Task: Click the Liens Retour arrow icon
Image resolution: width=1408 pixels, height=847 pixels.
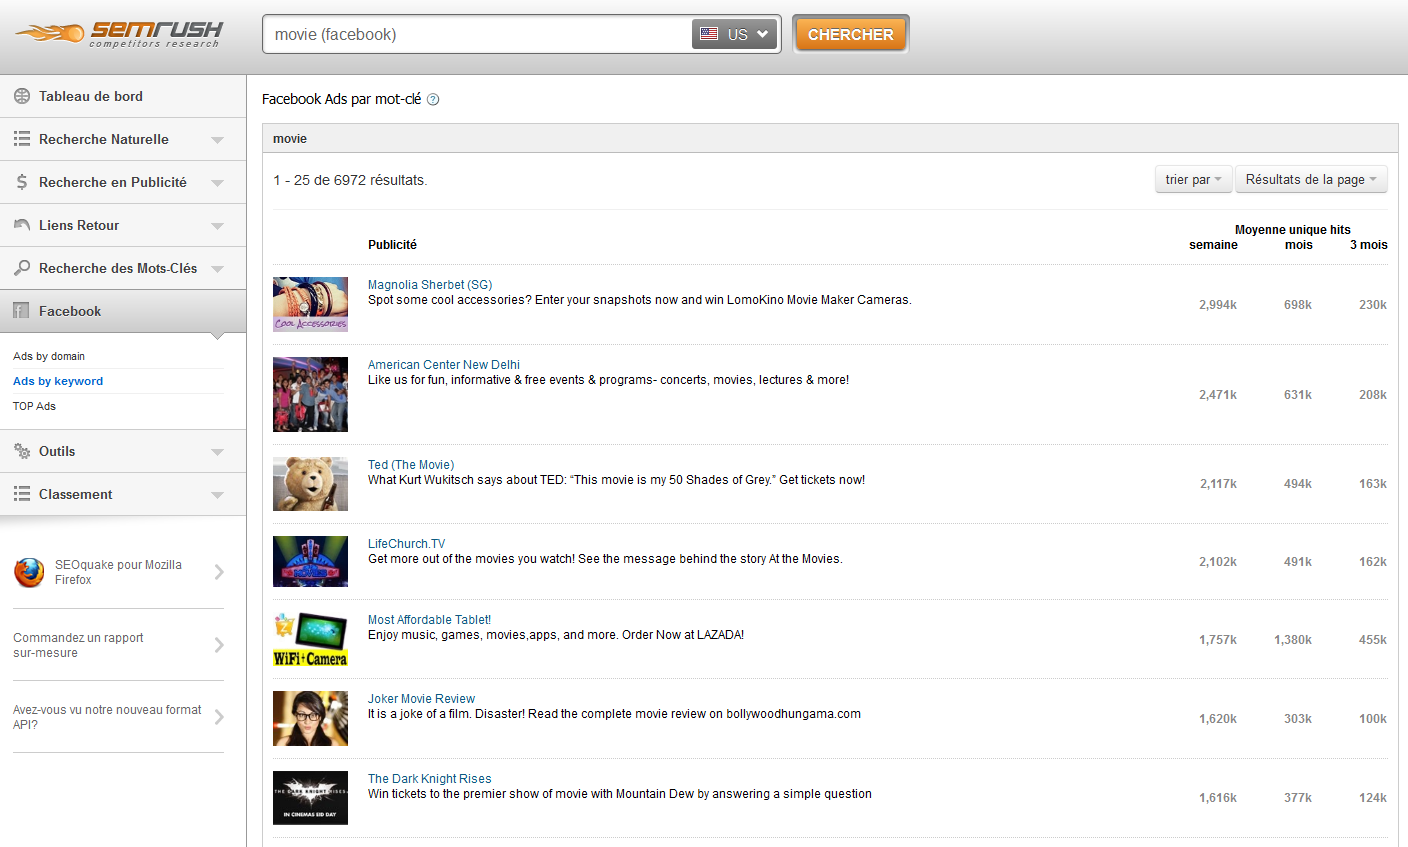Action: pyautogui.click(x=21, y=225)
